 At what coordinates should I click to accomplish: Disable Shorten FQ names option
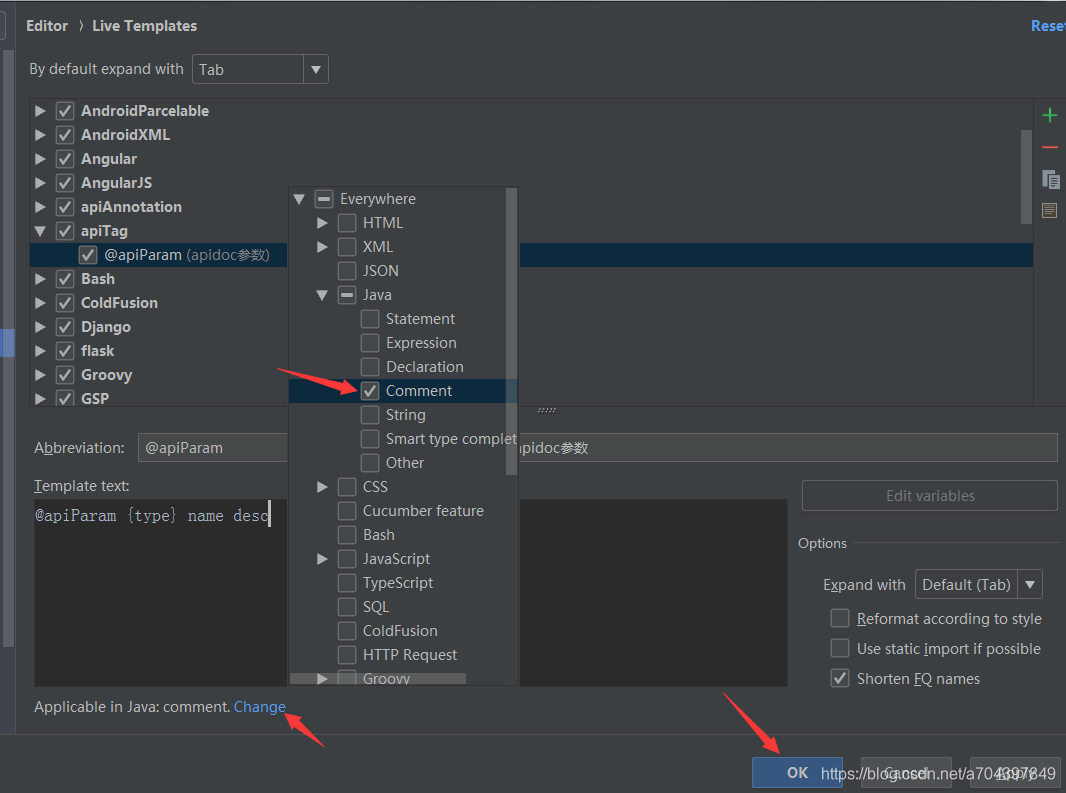click(840, 678)
